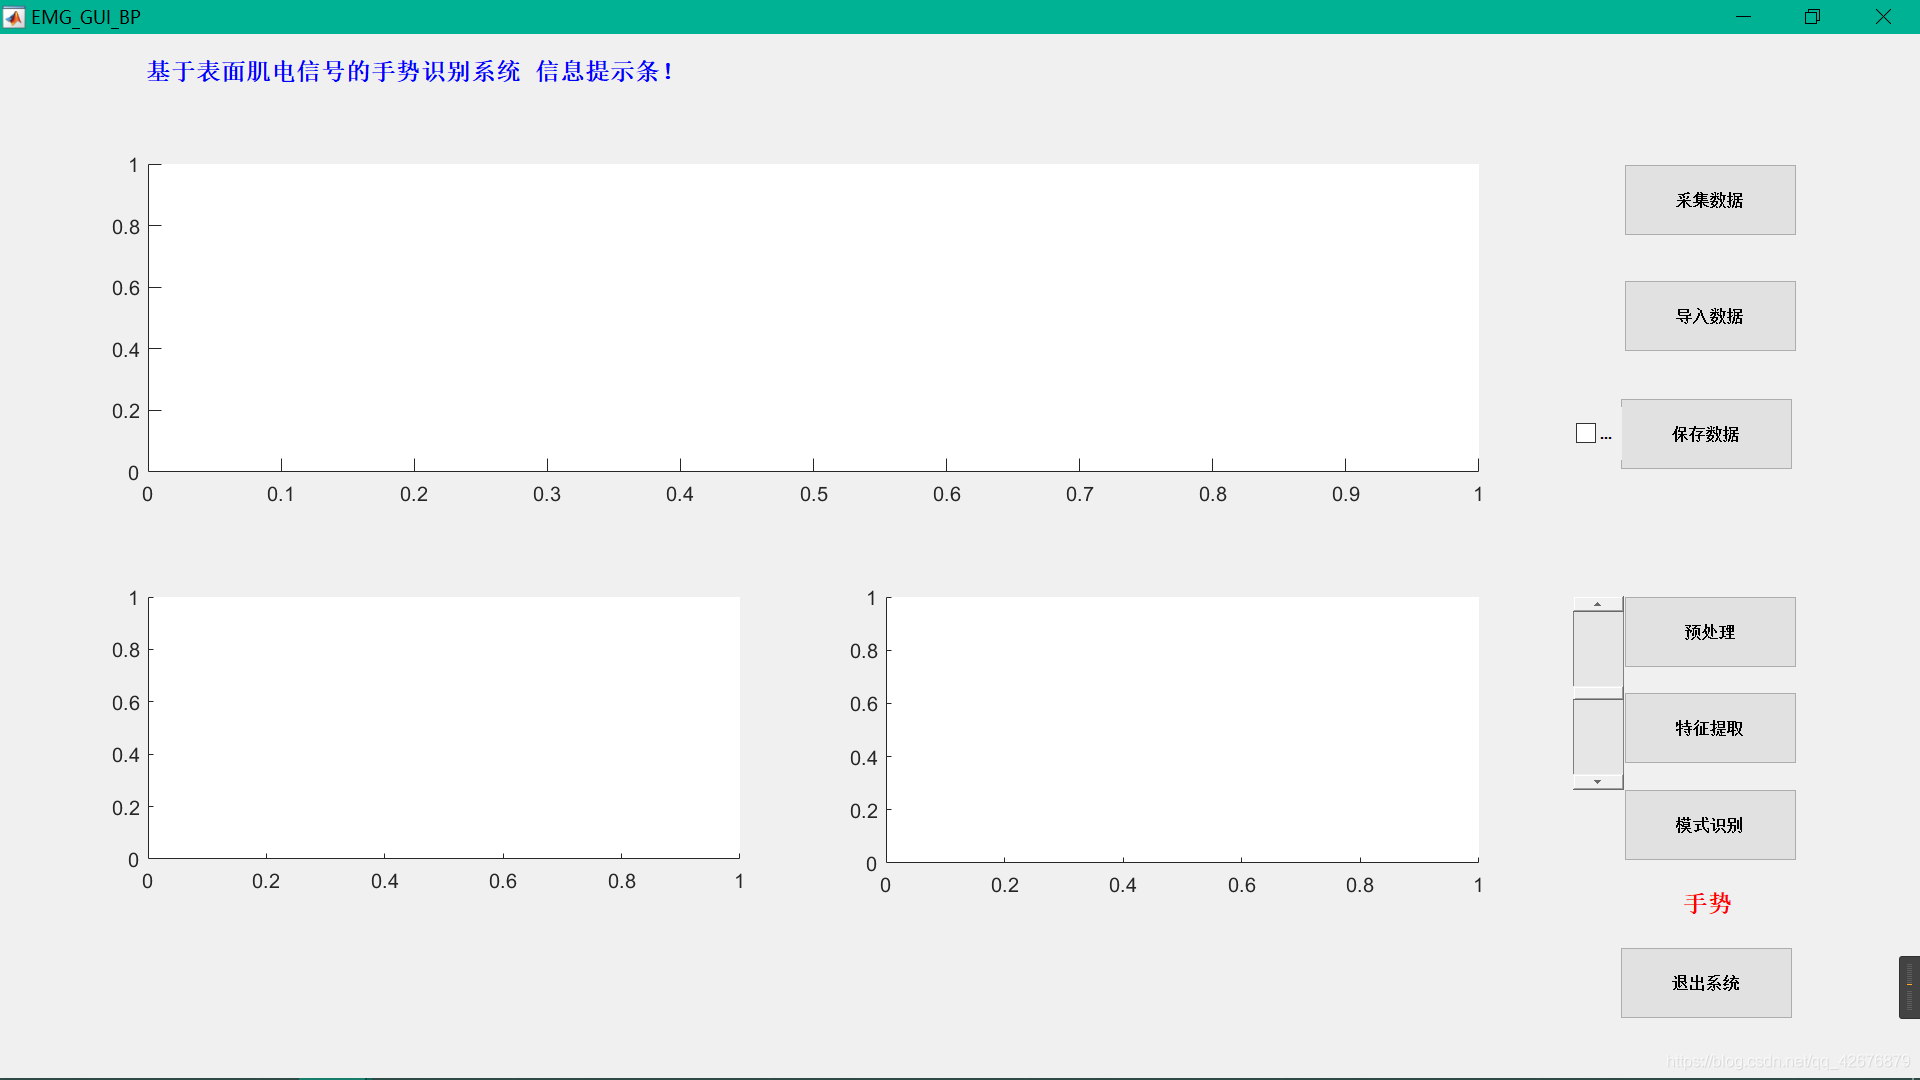Click inside the bottom-left plot axes
The width and height of the screenshot is (1920, 1080).
tap(444, 727)
